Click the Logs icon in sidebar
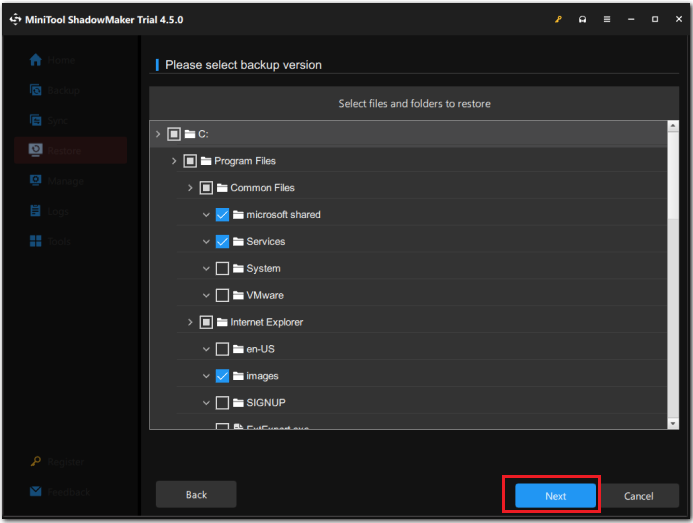 [35, 210]
